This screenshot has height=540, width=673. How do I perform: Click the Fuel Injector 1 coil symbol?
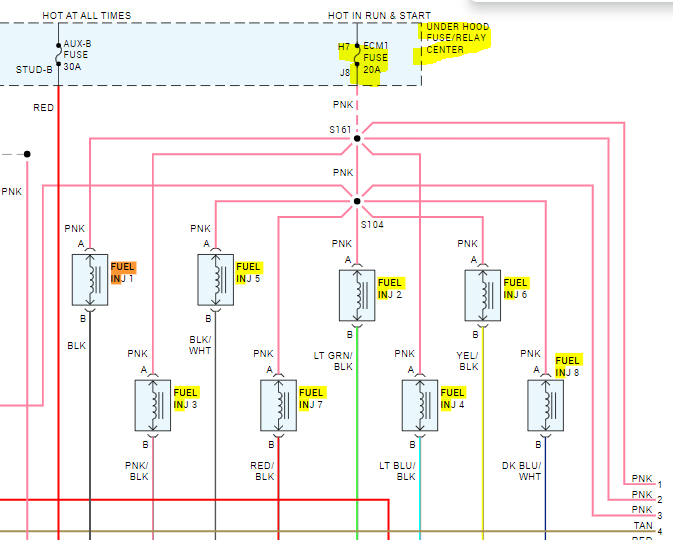91,280
